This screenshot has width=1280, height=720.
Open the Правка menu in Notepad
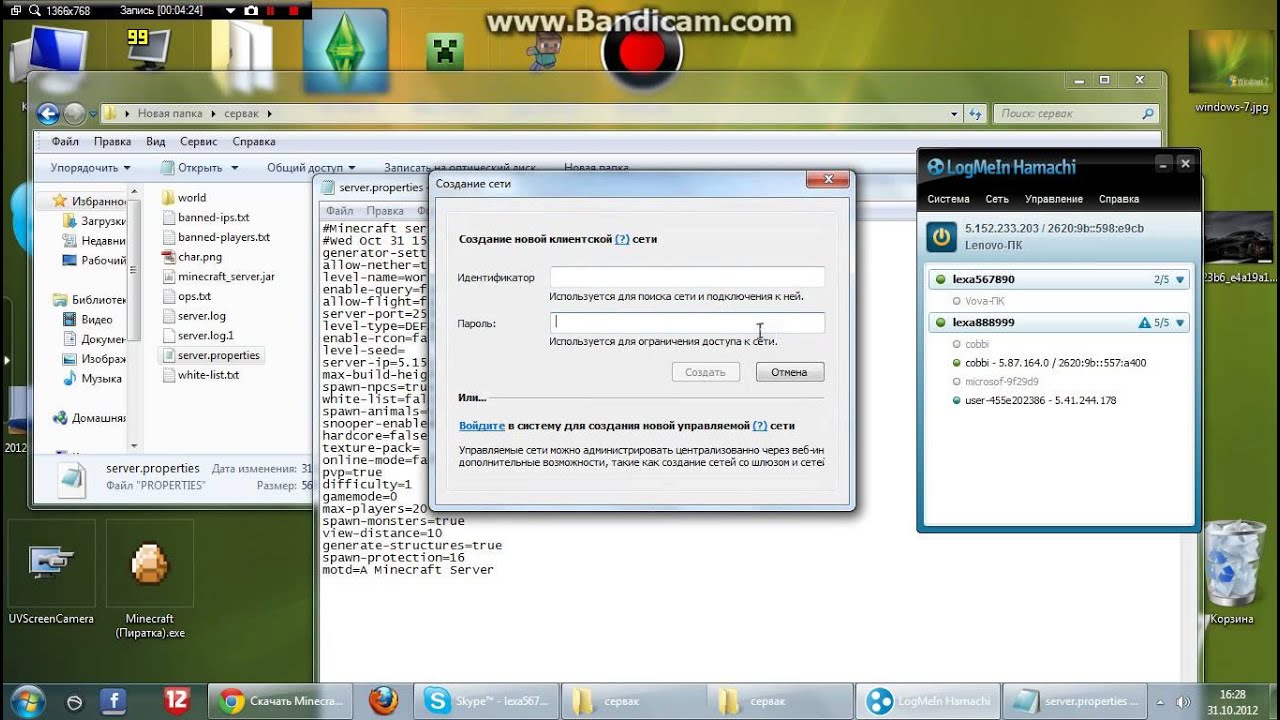pyautogui.click(x=385, y=211)
